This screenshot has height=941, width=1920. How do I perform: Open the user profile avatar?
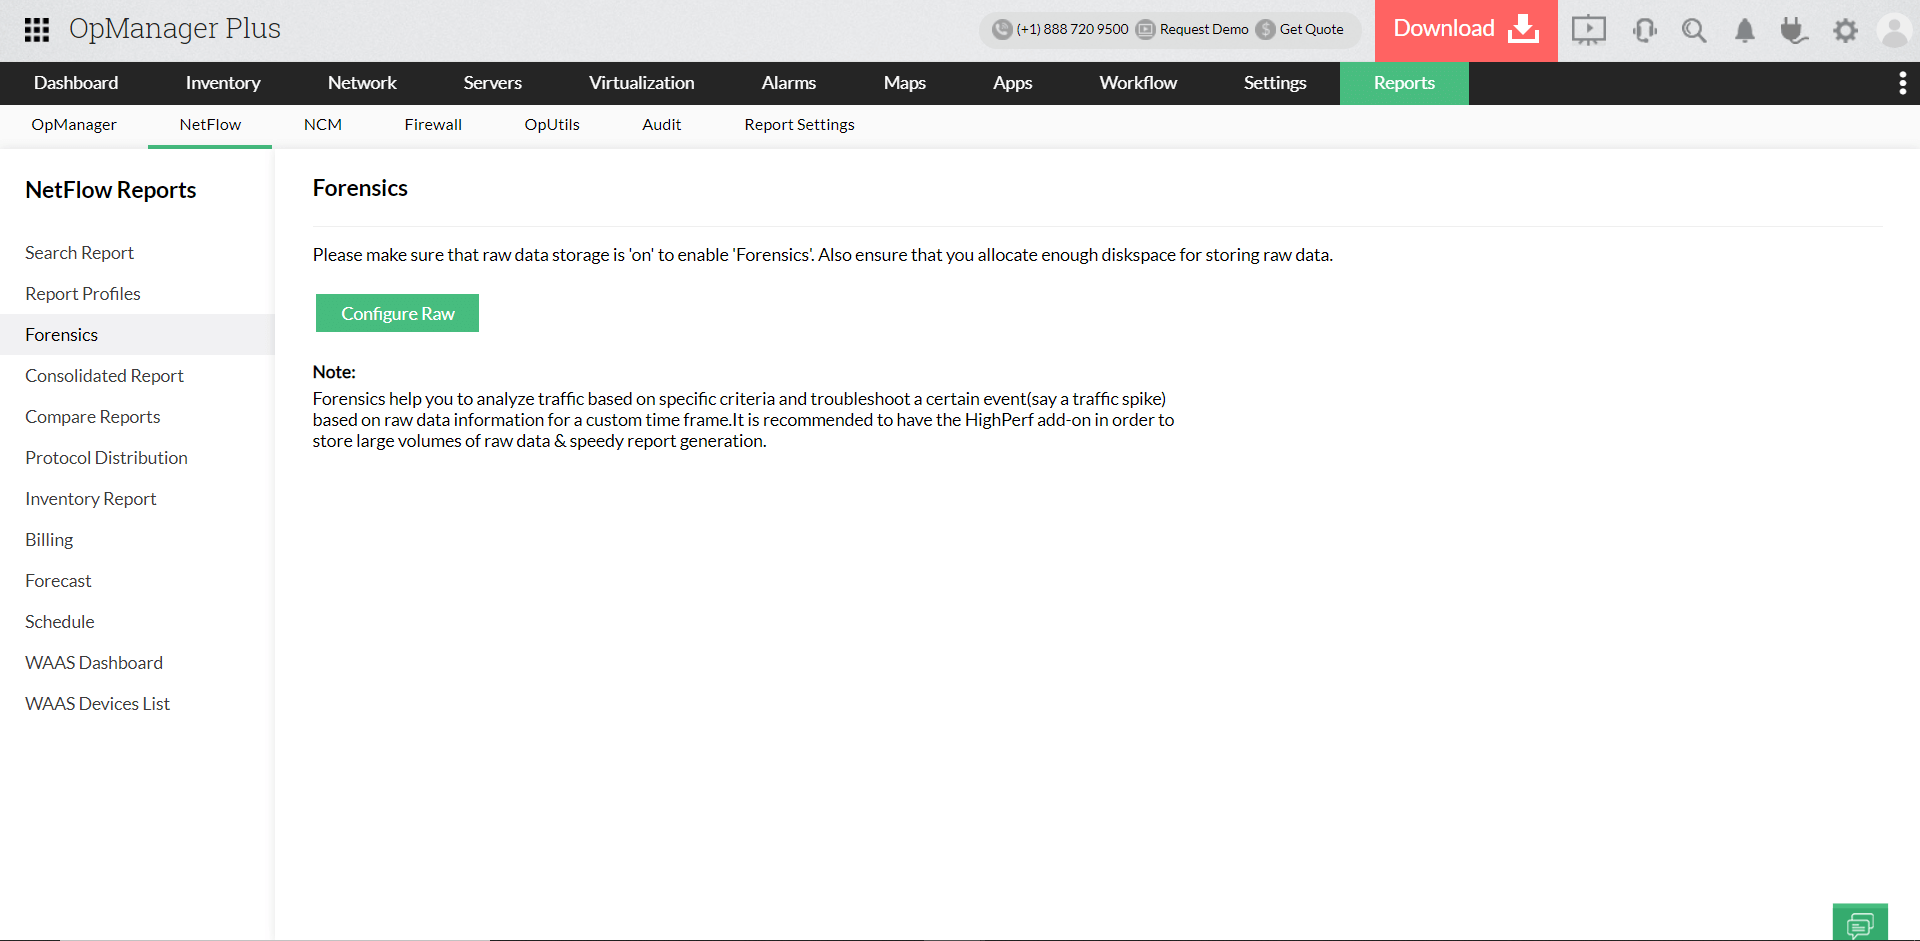(1894, 31)
